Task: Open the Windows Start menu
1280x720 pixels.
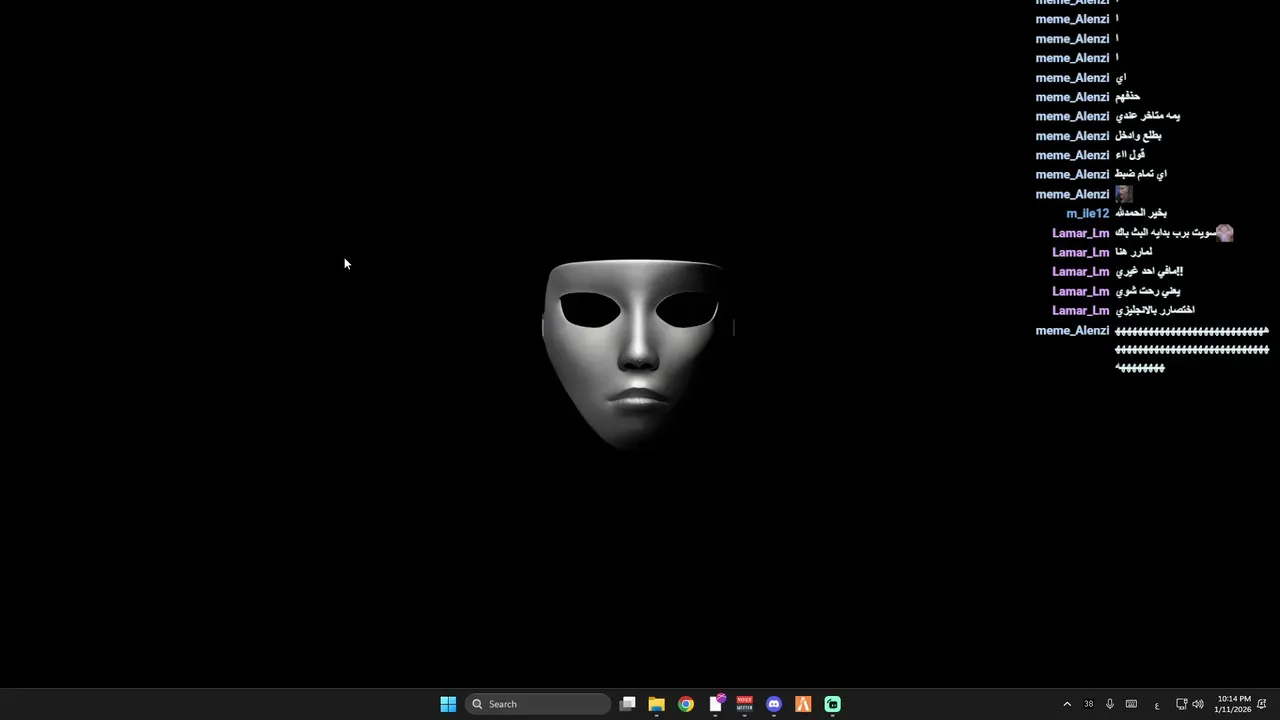Action: click(448, 704)
